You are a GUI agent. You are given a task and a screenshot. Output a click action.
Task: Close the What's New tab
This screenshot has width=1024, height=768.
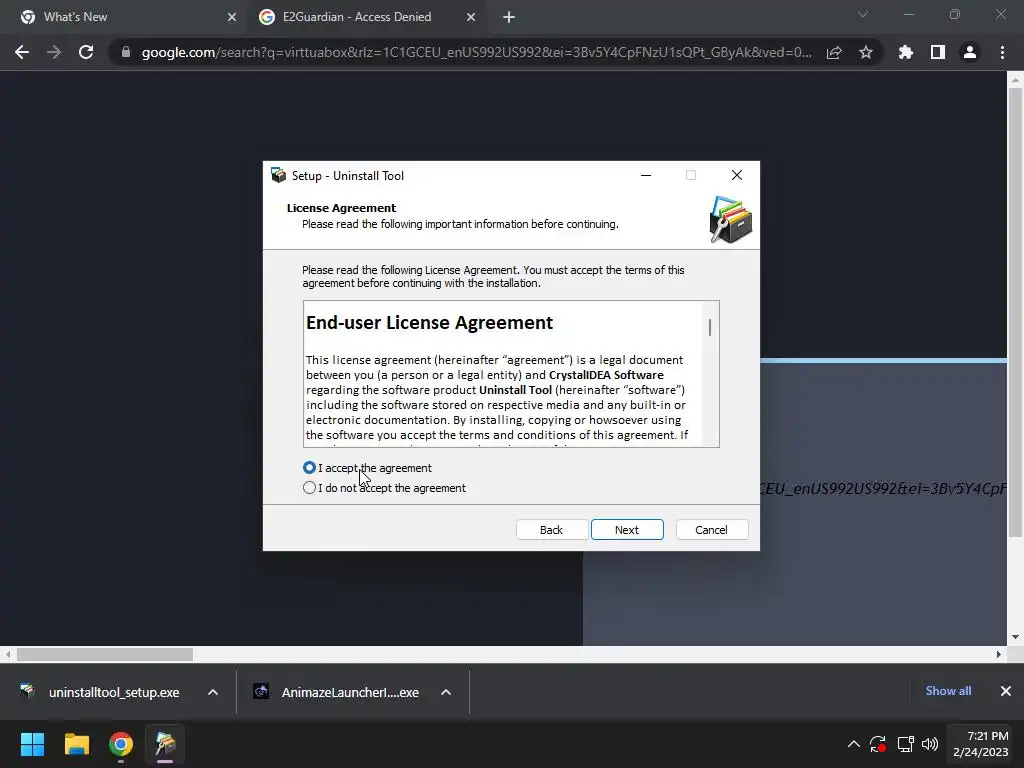pos(232,17)
